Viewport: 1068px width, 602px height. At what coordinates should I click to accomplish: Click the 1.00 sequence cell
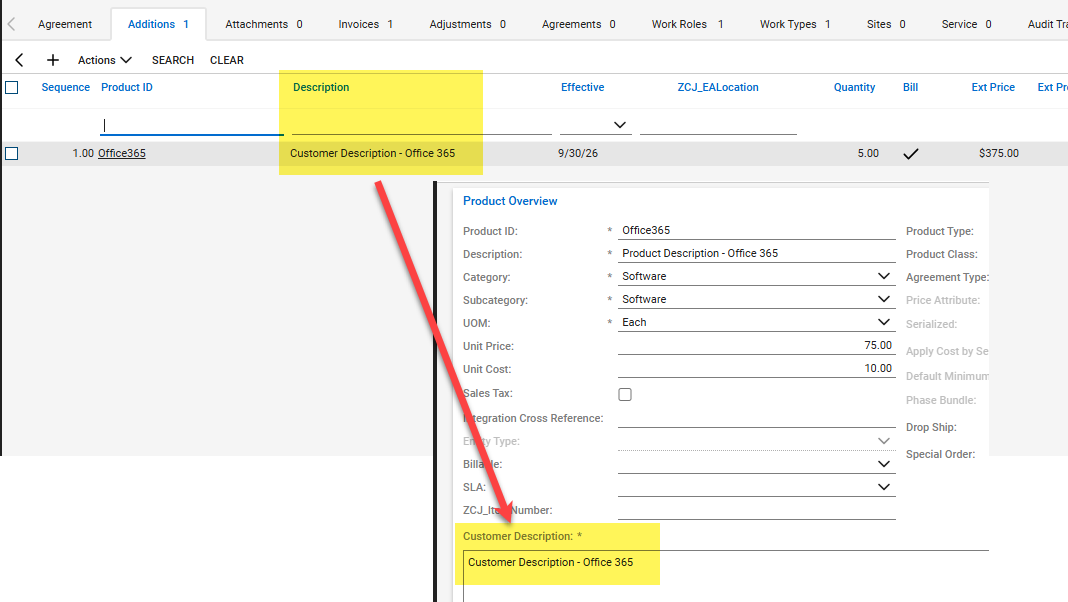click(83, 153)
